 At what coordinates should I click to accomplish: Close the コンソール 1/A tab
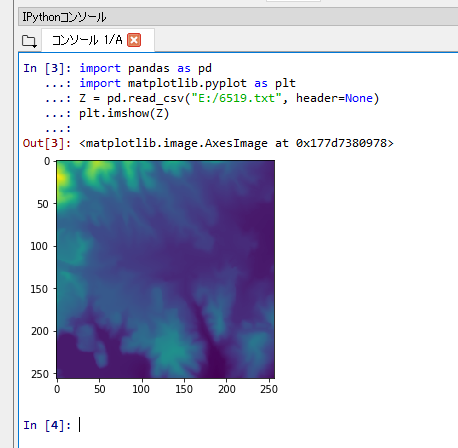134,40
